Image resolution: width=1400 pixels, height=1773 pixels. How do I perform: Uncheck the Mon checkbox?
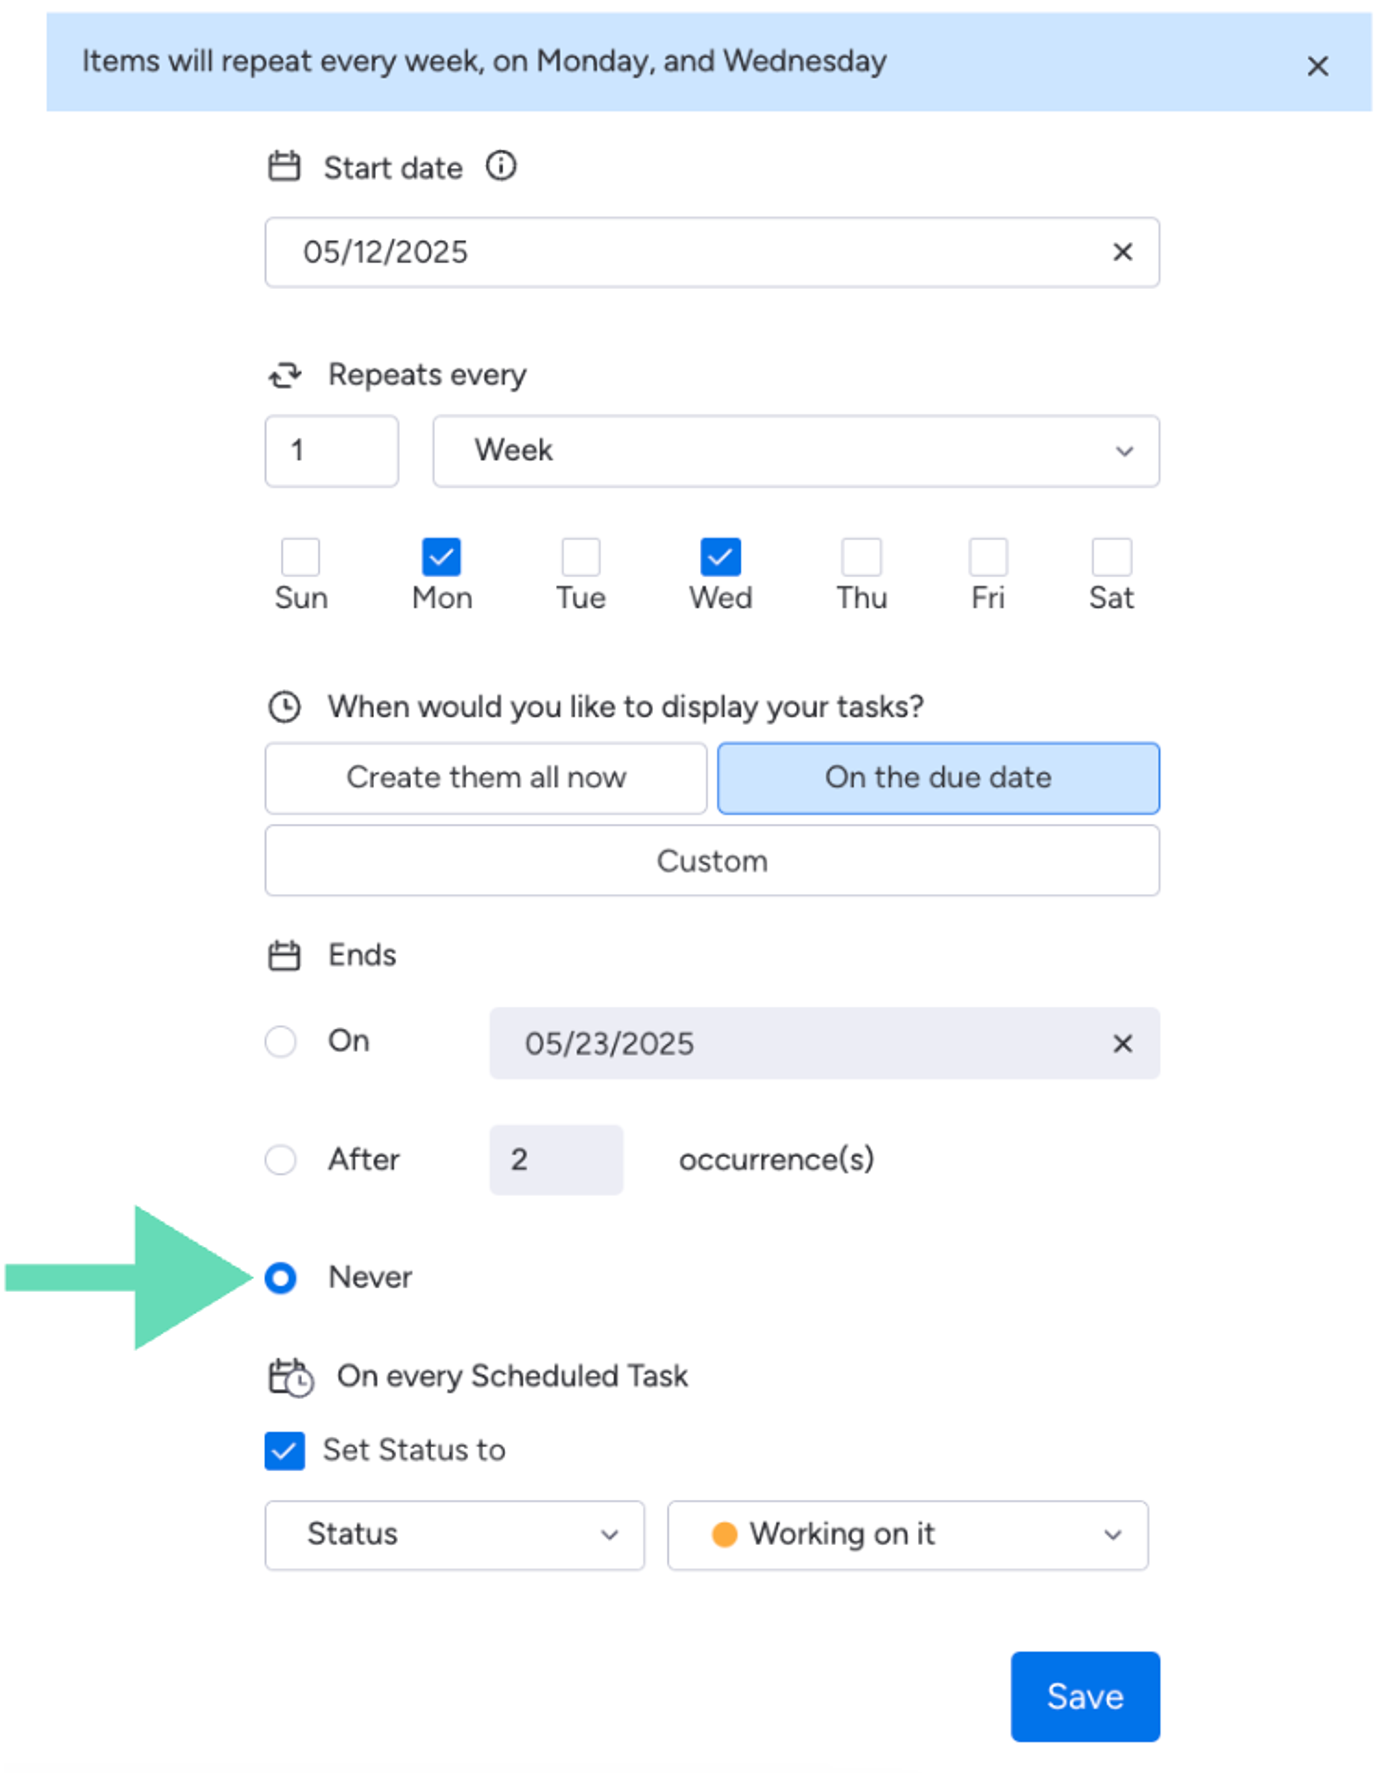(441, 557)
